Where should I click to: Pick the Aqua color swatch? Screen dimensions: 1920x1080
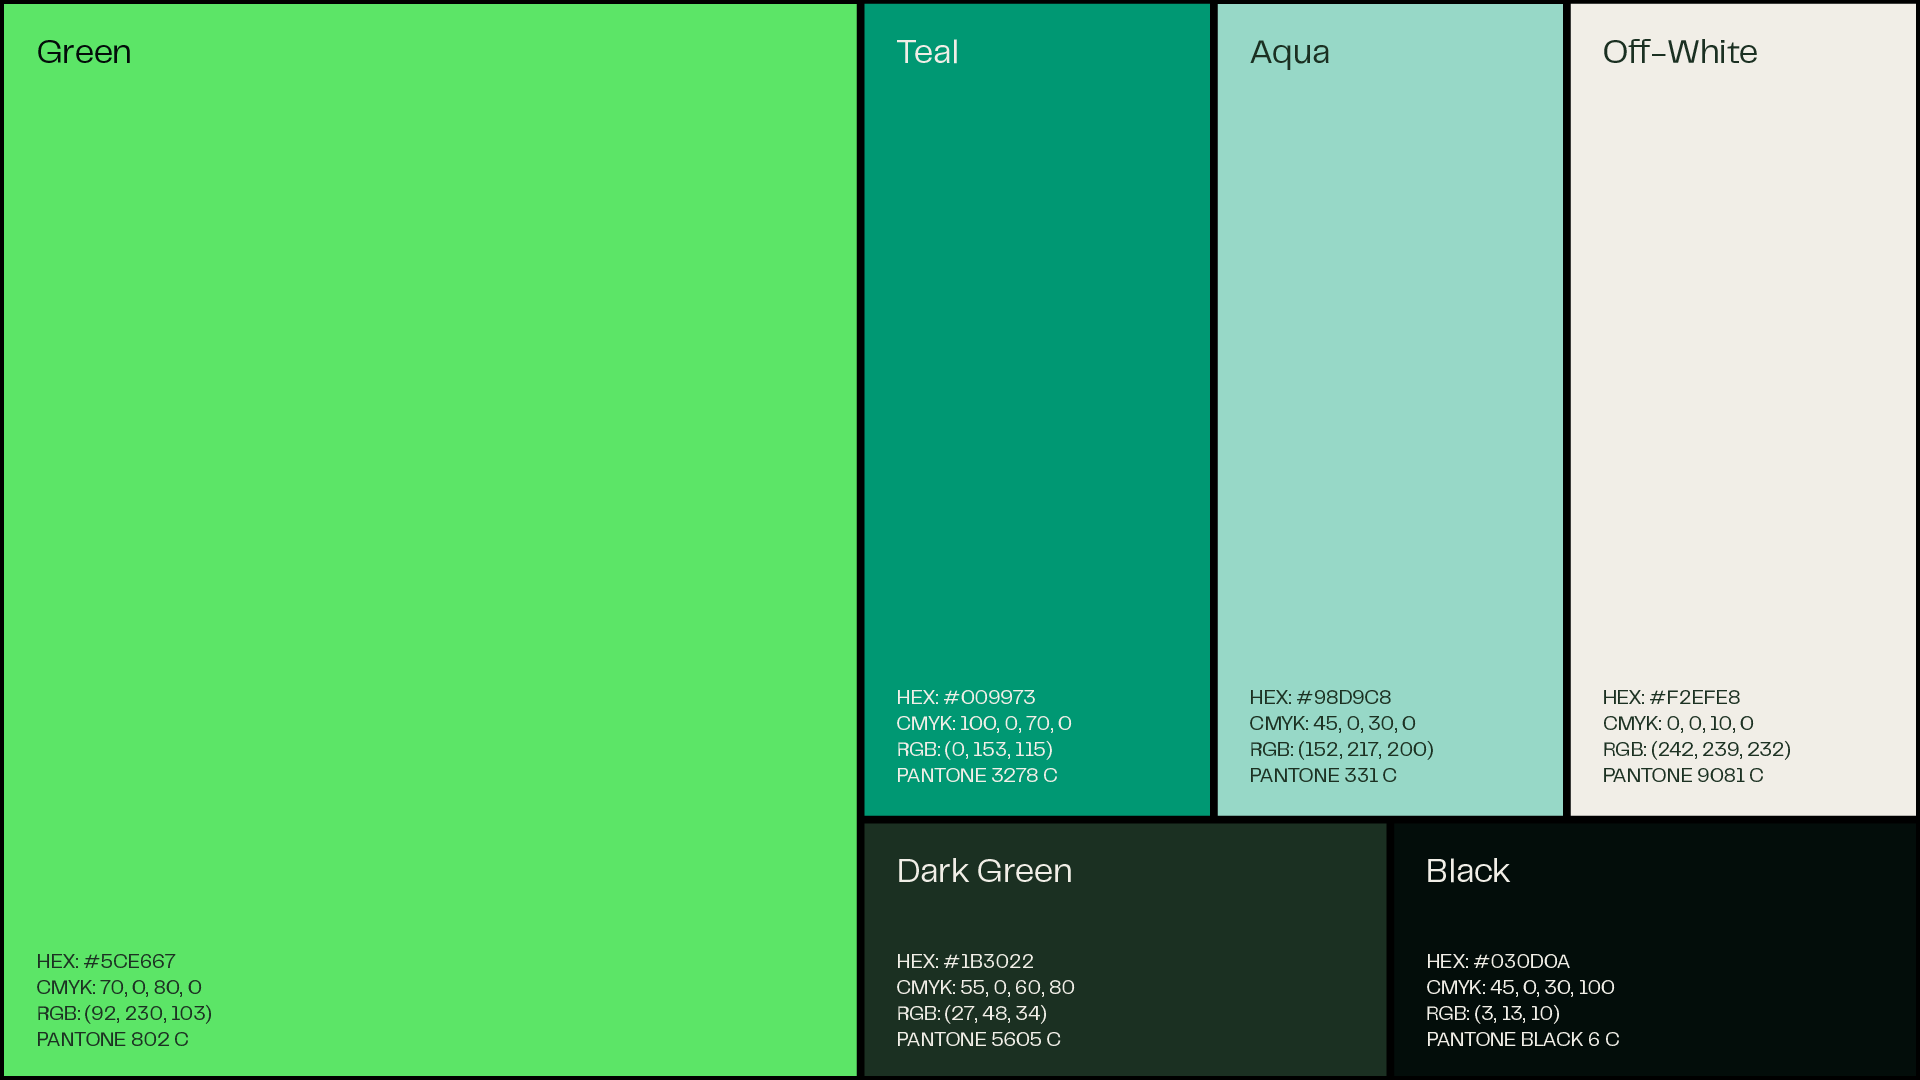(x=1389, y=380)
